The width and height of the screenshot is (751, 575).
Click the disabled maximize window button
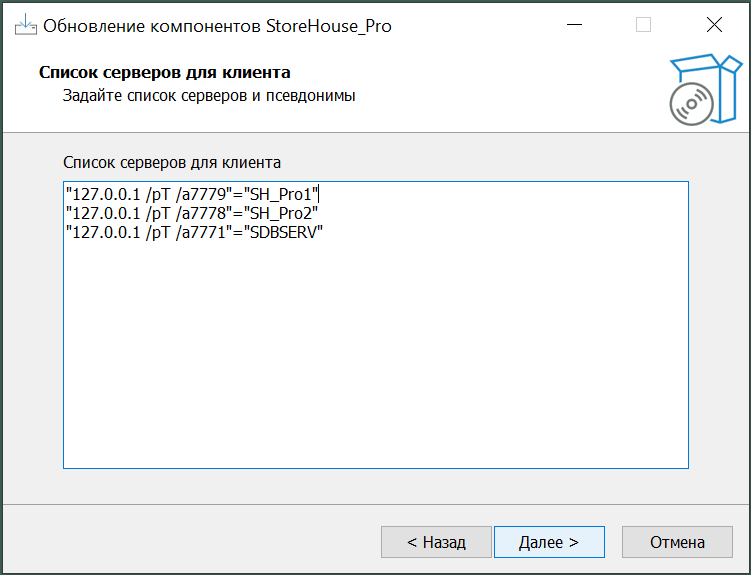click(643, 26)
